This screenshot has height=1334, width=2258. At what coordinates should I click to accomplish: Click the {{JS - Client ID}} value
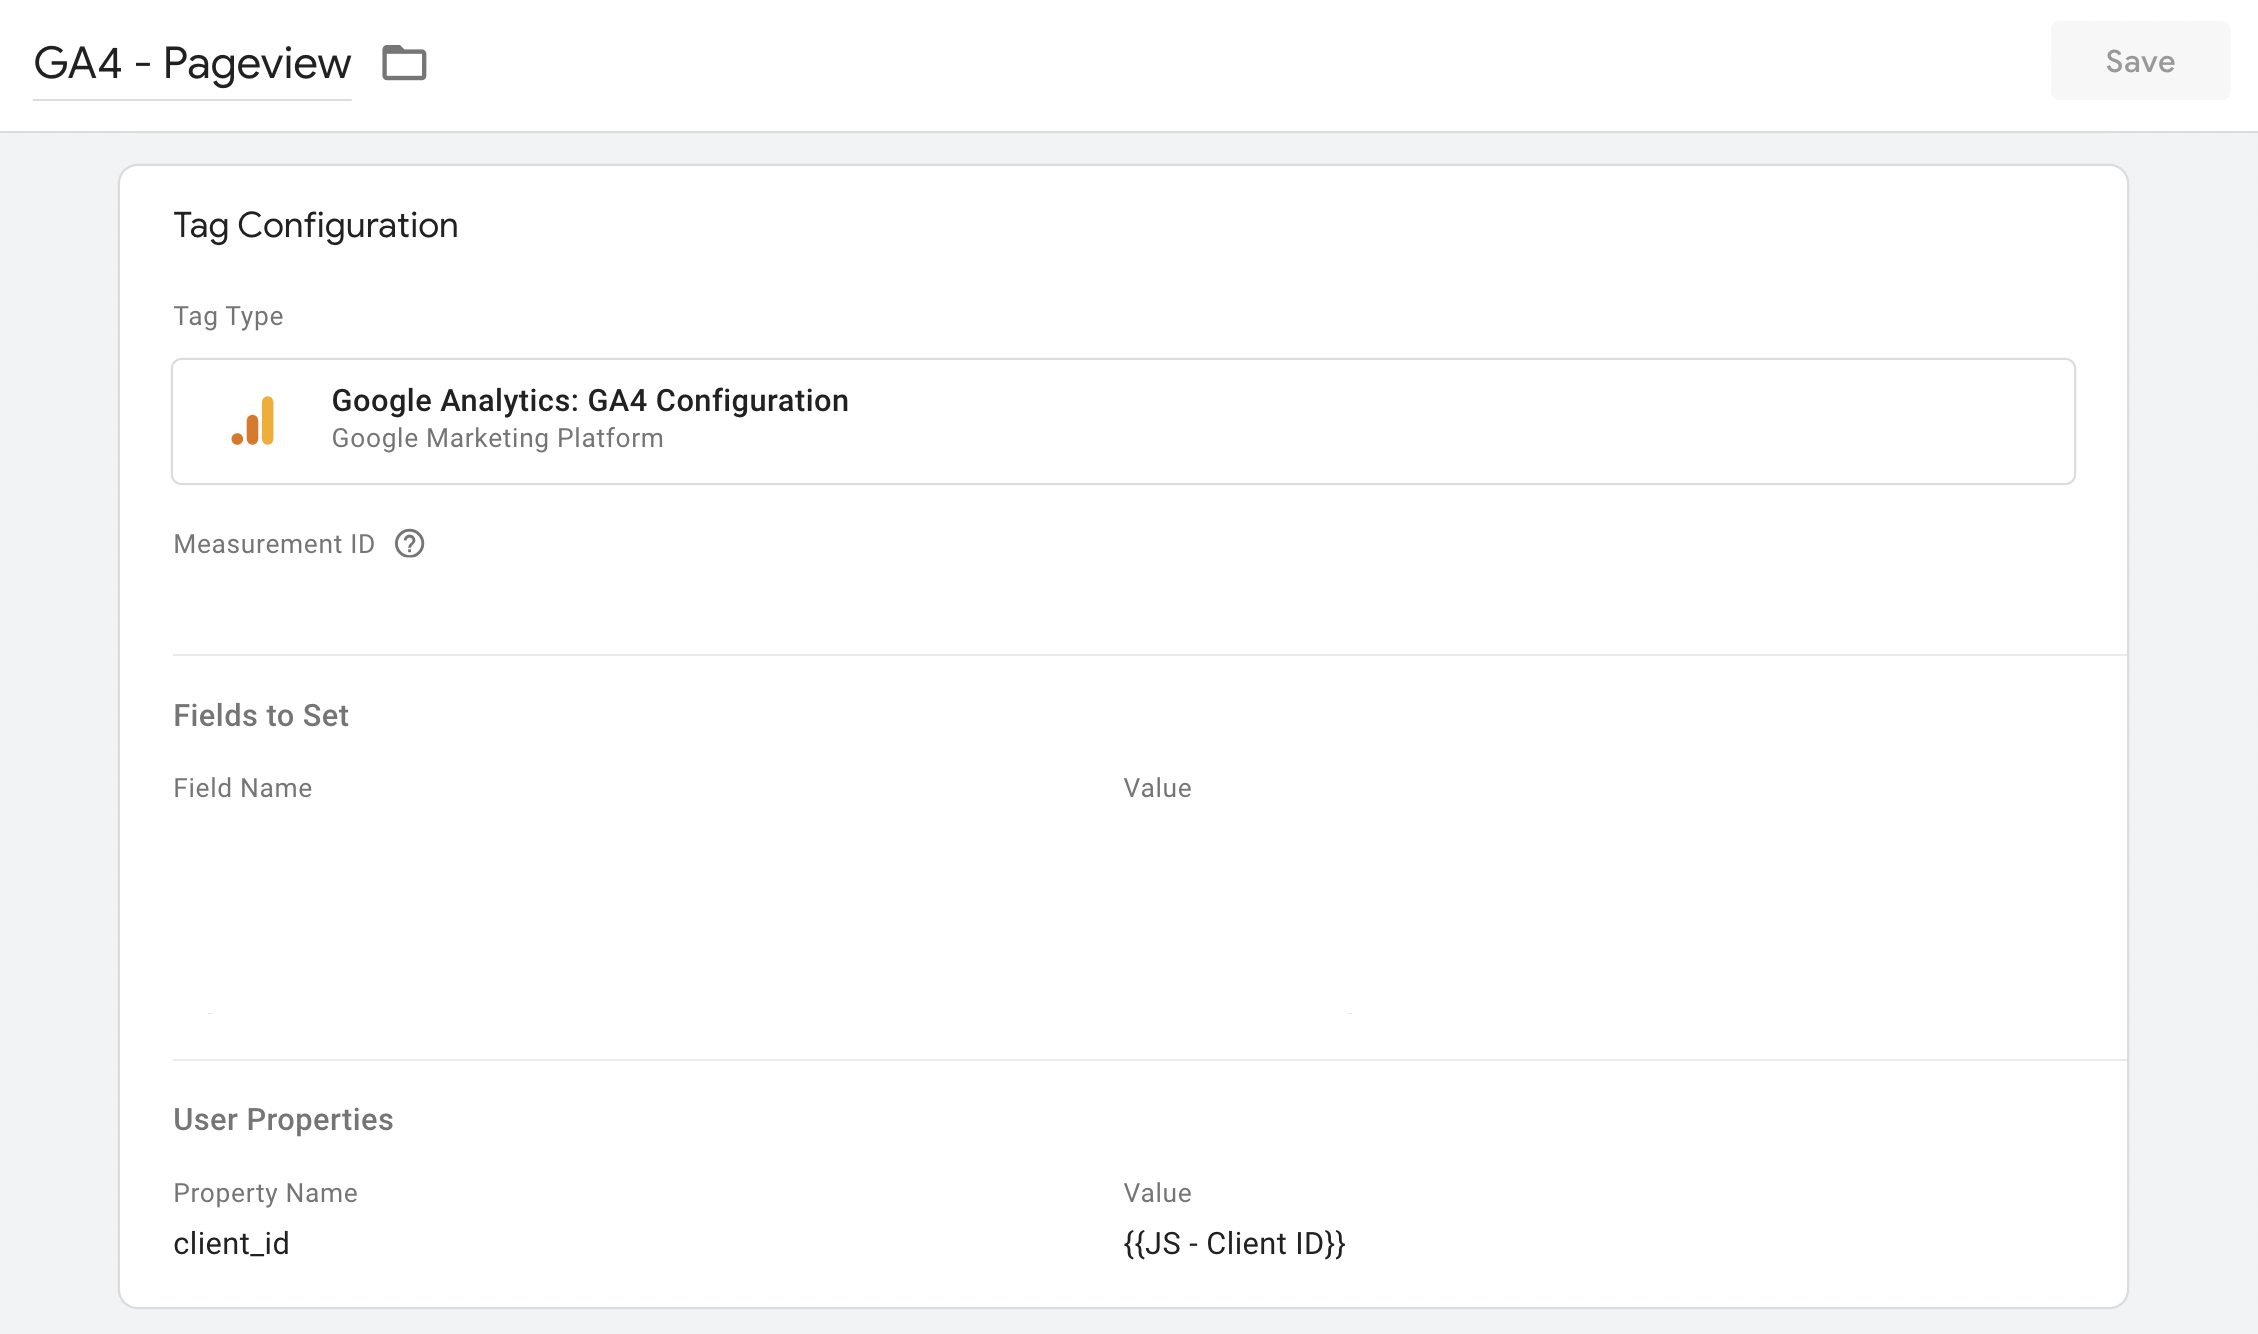click(x=1234, y=1243)
